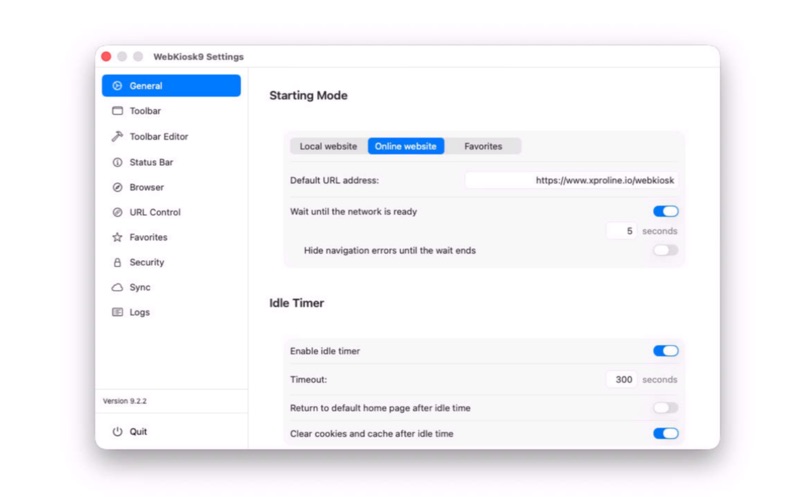The width and height of the screenshot is (800, 500).
Task: Click the Favorites star icon
Action: [x=117, y=237]
